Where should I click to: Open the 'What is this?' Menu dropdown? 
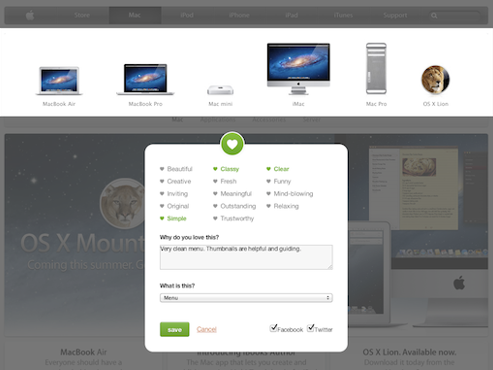(x=246, y=298)
